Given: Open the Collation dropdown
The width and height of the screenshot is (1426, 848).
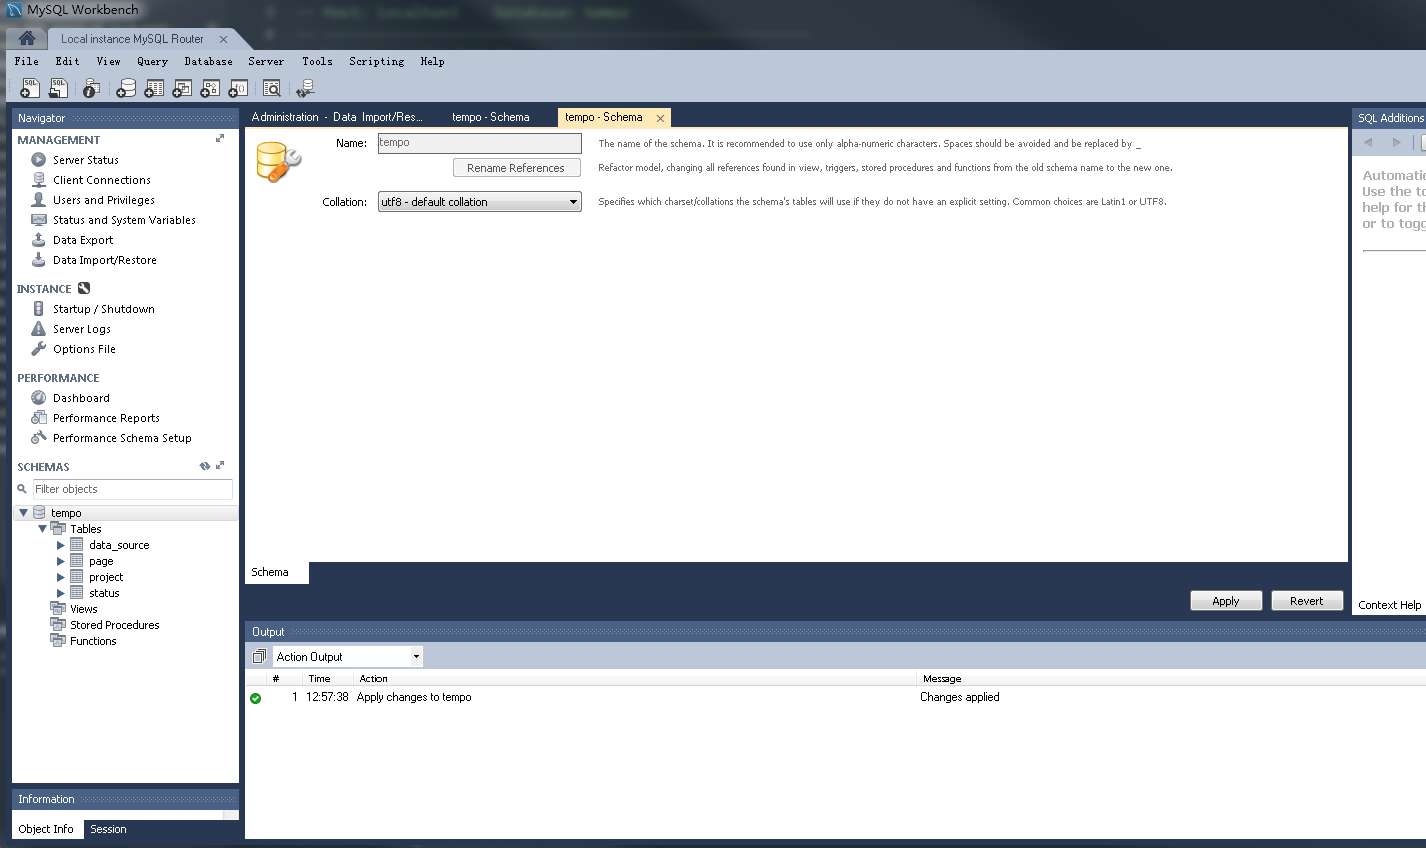Looking at the screenshot, I should (480, 202).
